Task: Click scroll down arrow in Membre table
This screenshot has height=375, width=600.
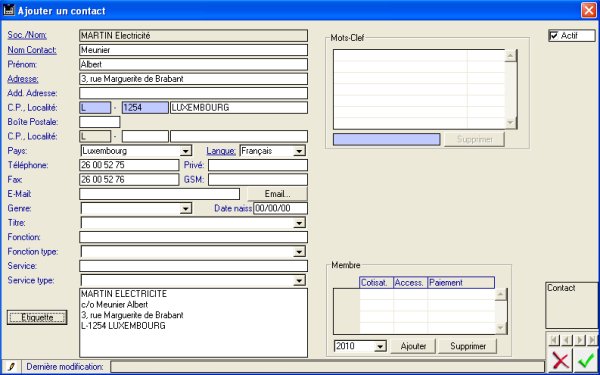Action: click(x=501, y=328)
